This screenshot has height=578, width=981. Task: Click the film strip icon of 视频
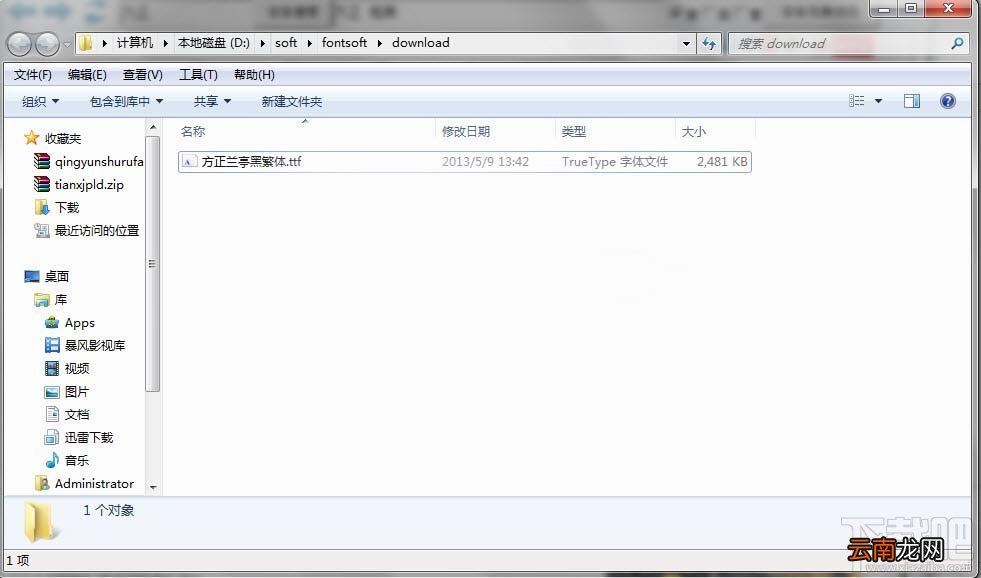(x=52, y=368)
